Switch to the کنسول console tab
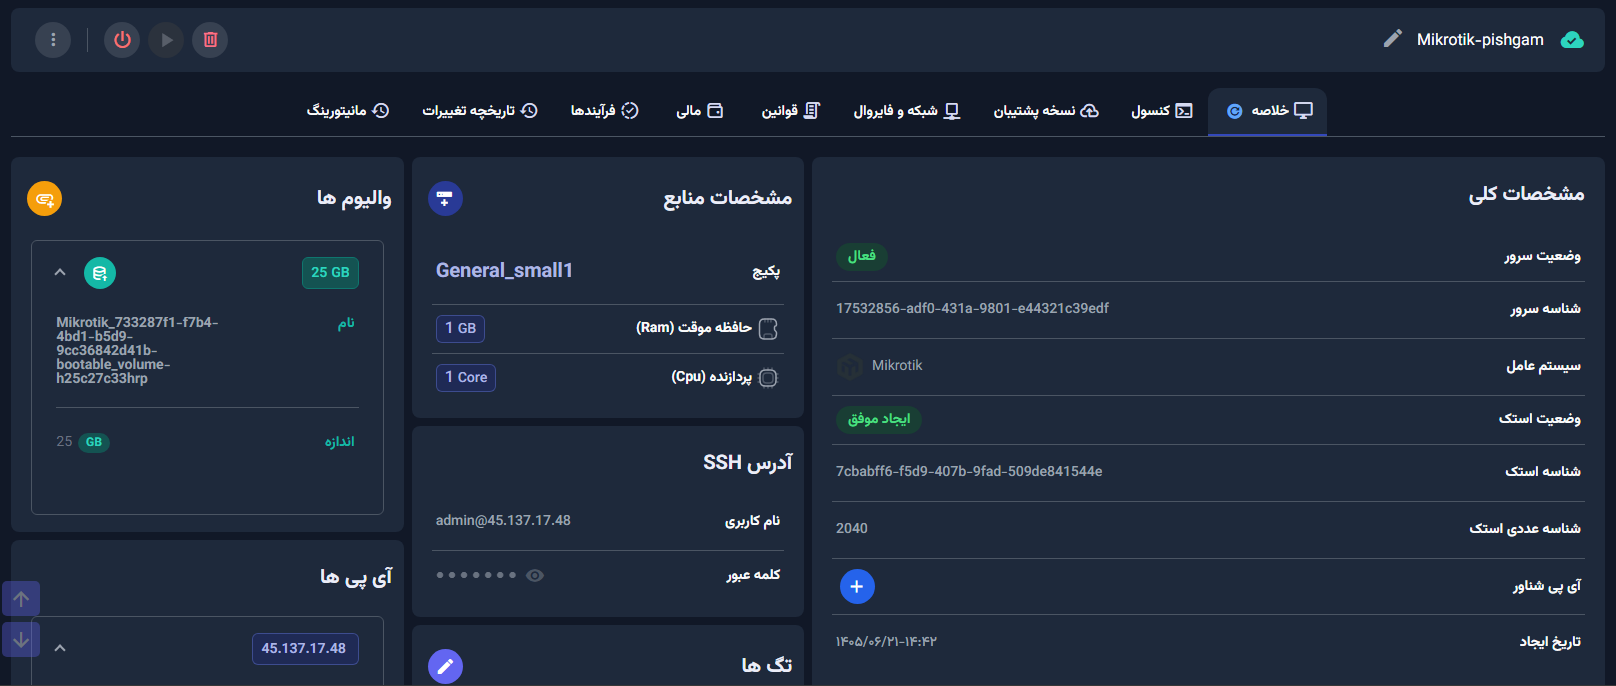 (x=1161, y=111)
